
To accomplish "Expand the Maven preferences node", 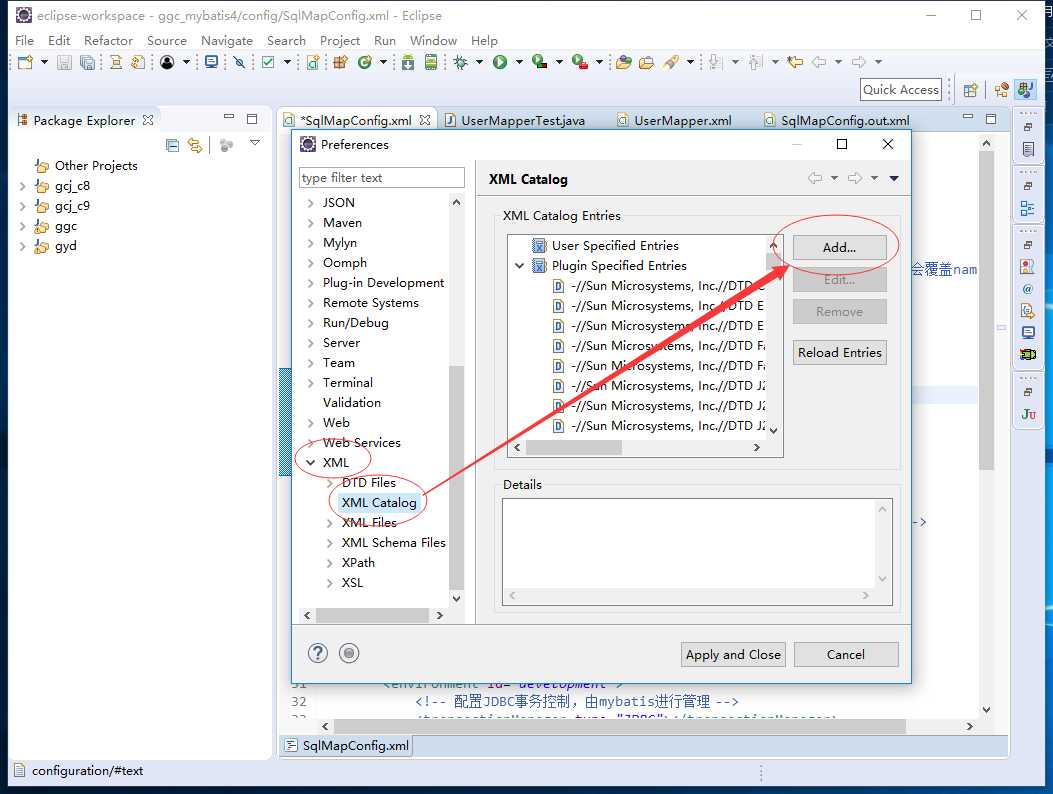I will tap(310, 223).
